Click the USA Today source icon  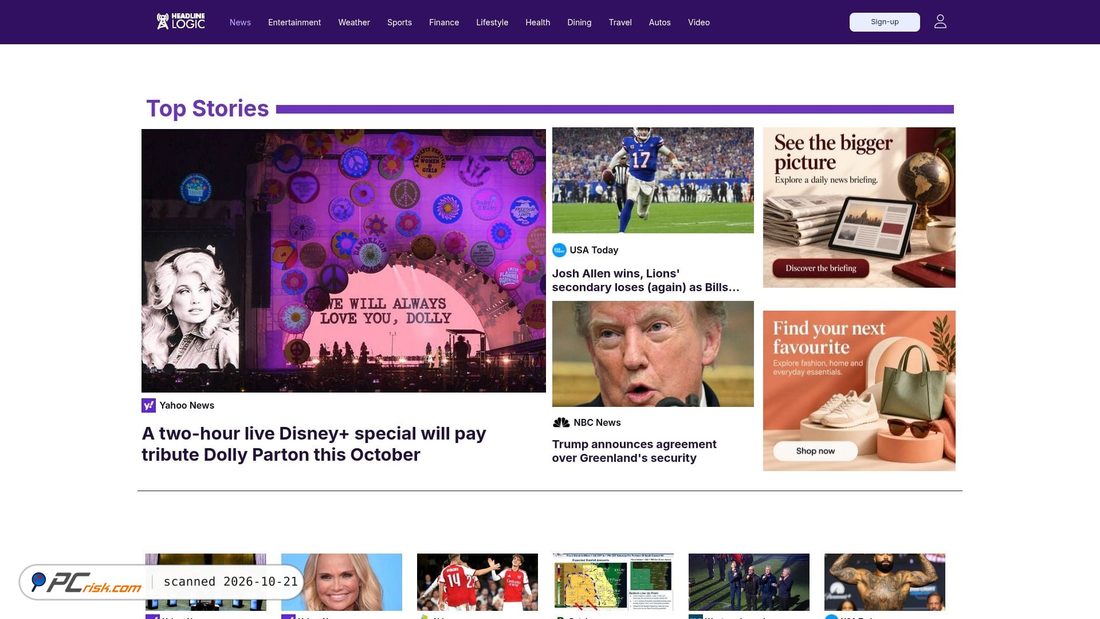pos(559,250)
